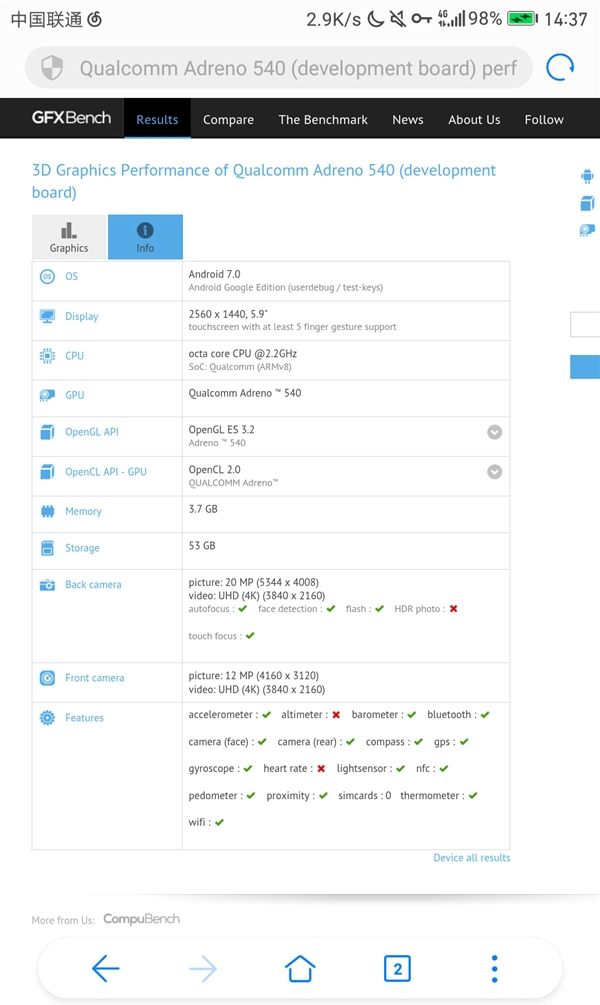600x1005 pixels.
Task: Tap the browser forward arrow
Action: (203, 967)
